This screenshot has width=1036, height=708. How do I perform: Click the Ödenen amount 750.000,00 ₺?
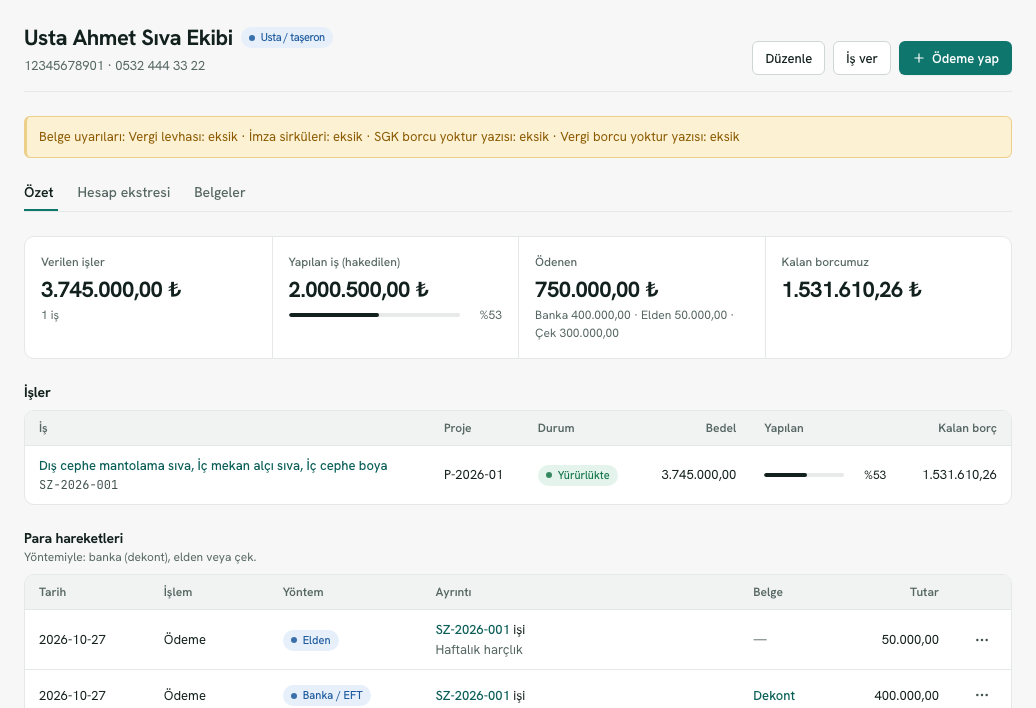(x=597, y=289)
